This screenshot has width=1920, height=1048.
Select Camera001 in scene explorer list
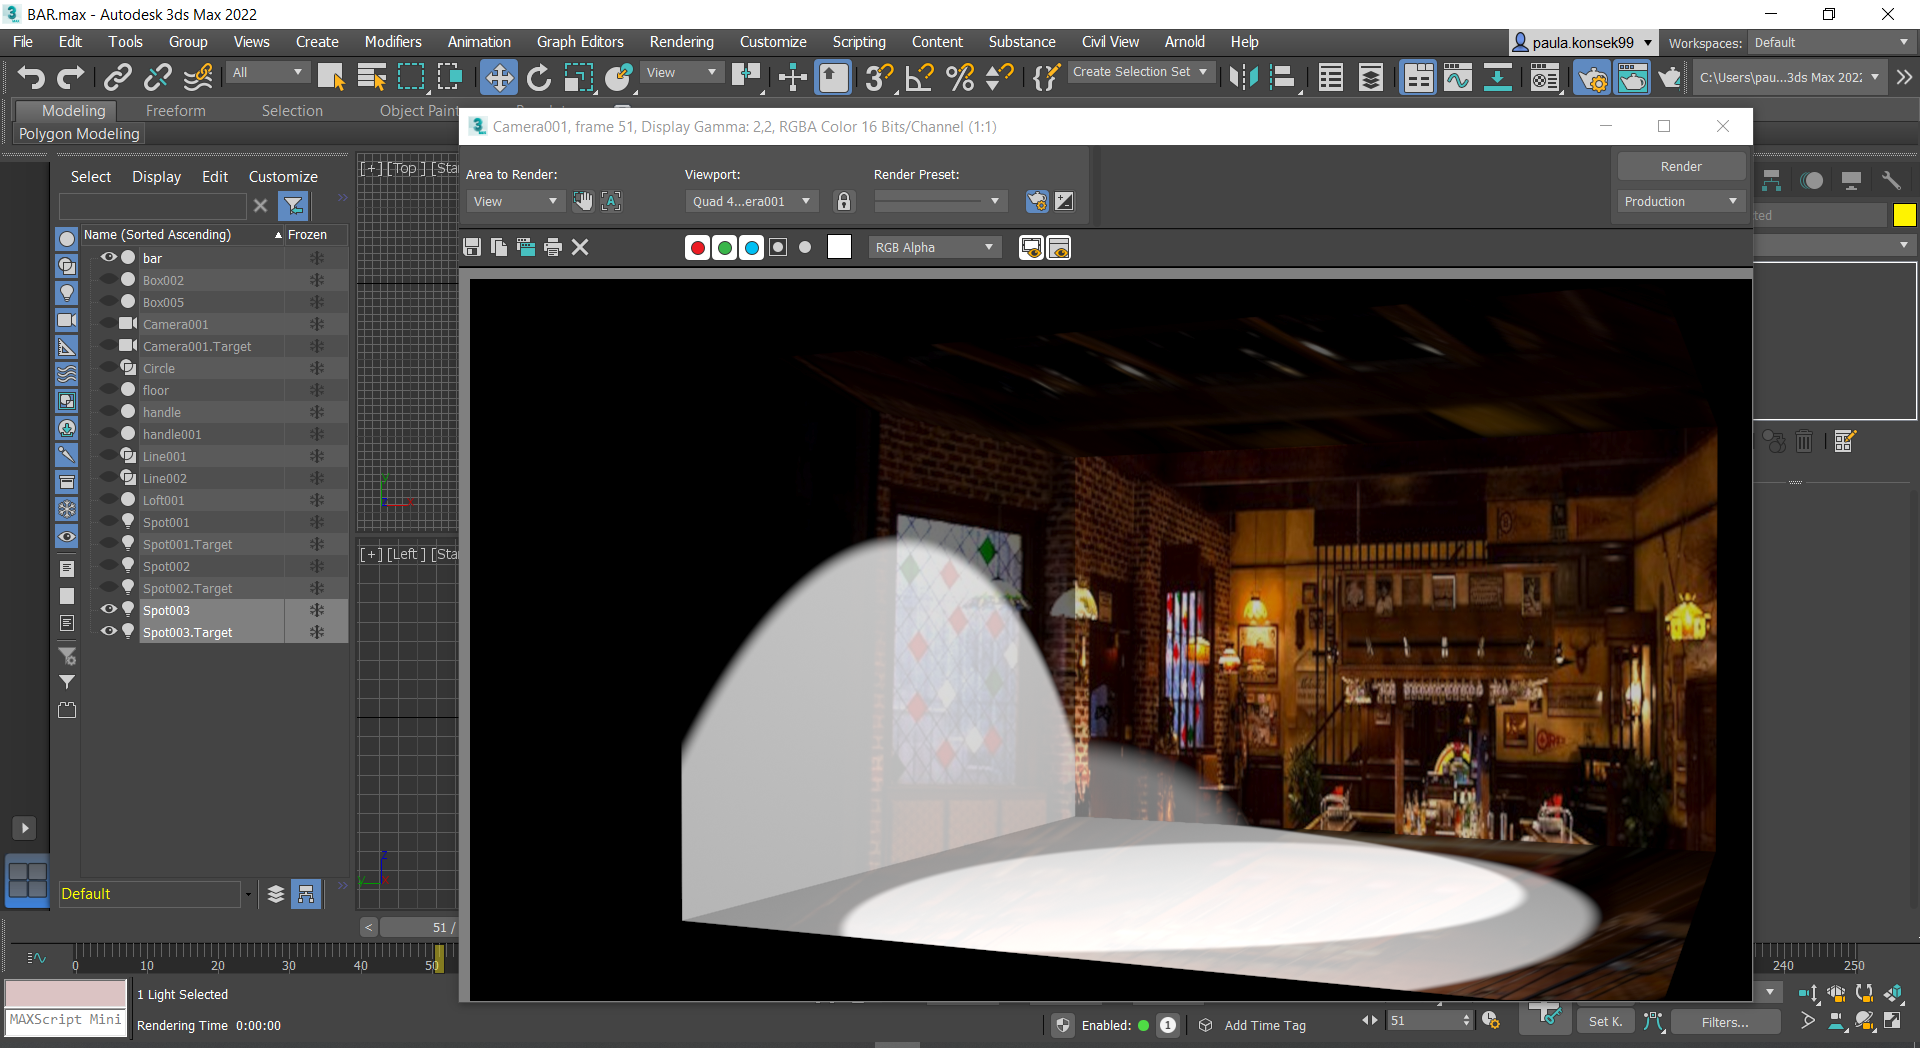pos(176,324)
